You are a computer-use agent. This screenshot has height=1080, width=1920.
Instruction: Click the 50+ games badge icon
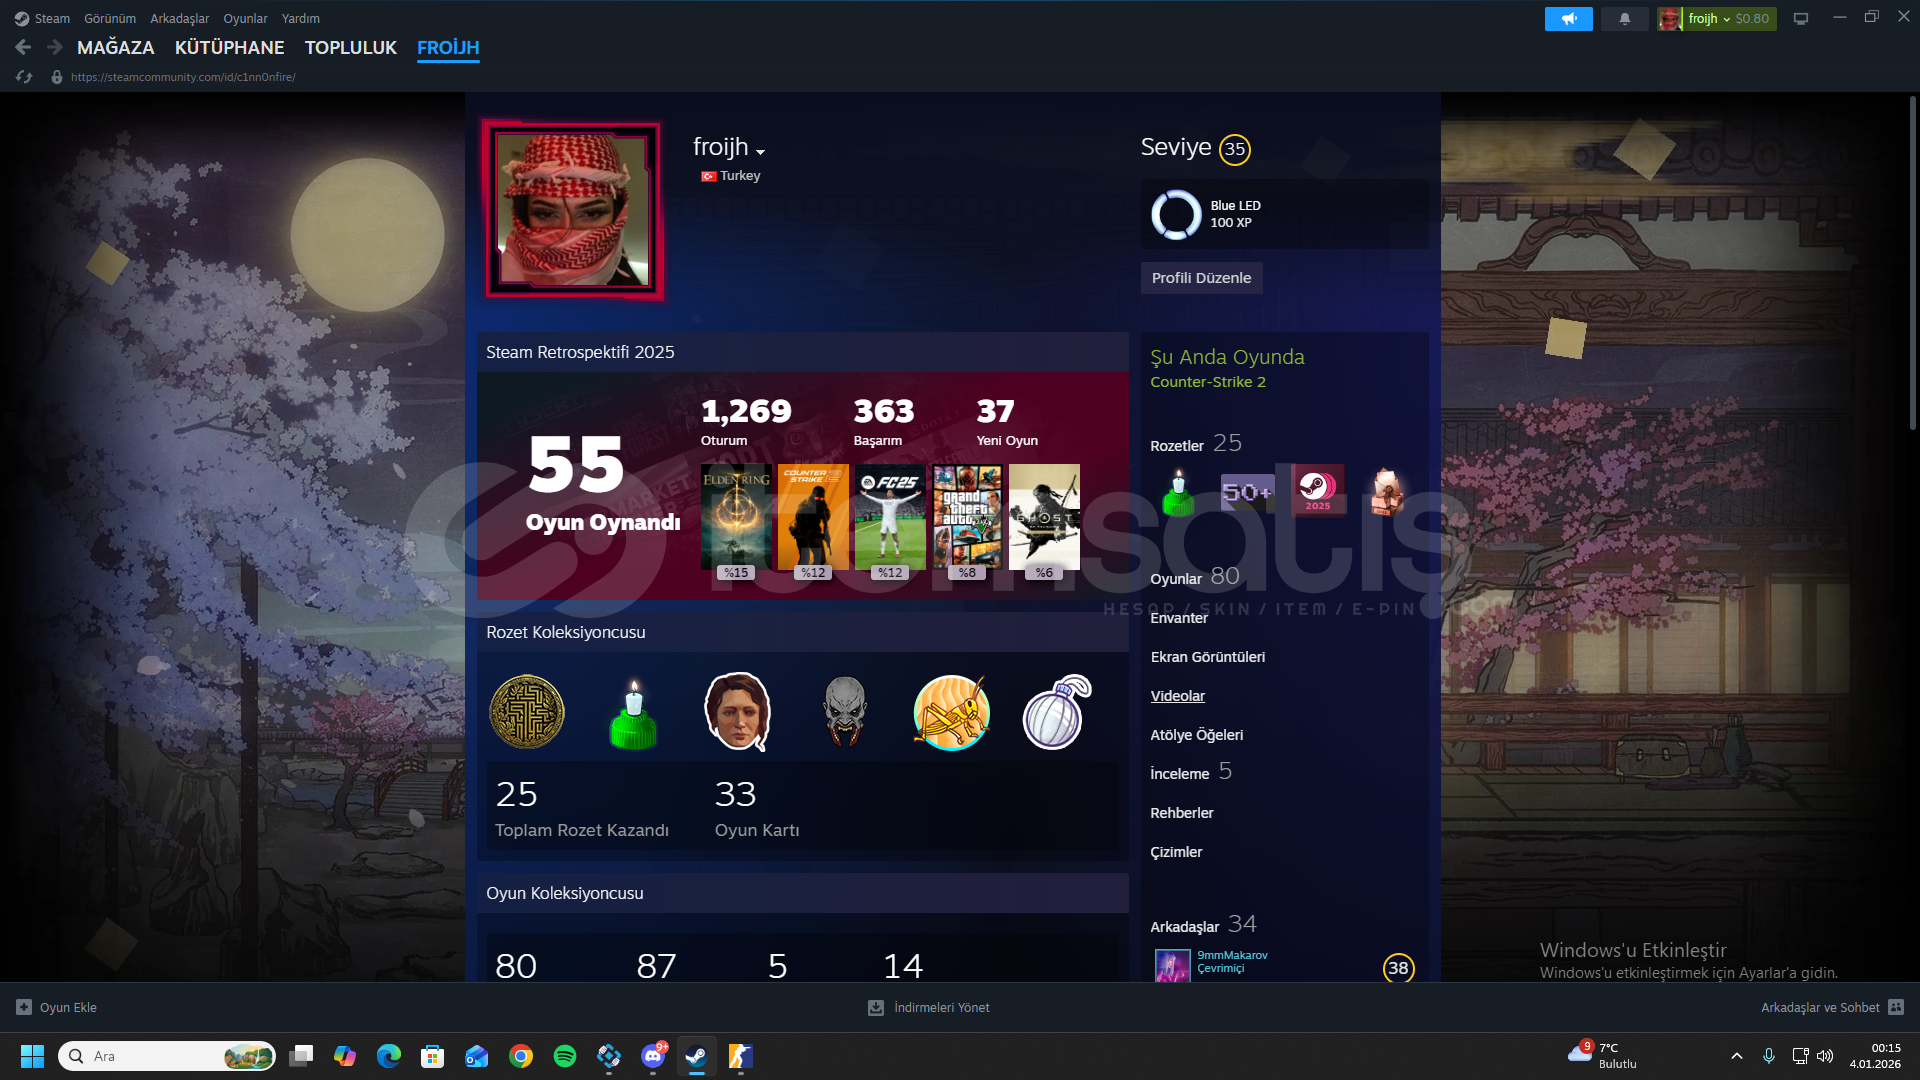coord(1247,491)
